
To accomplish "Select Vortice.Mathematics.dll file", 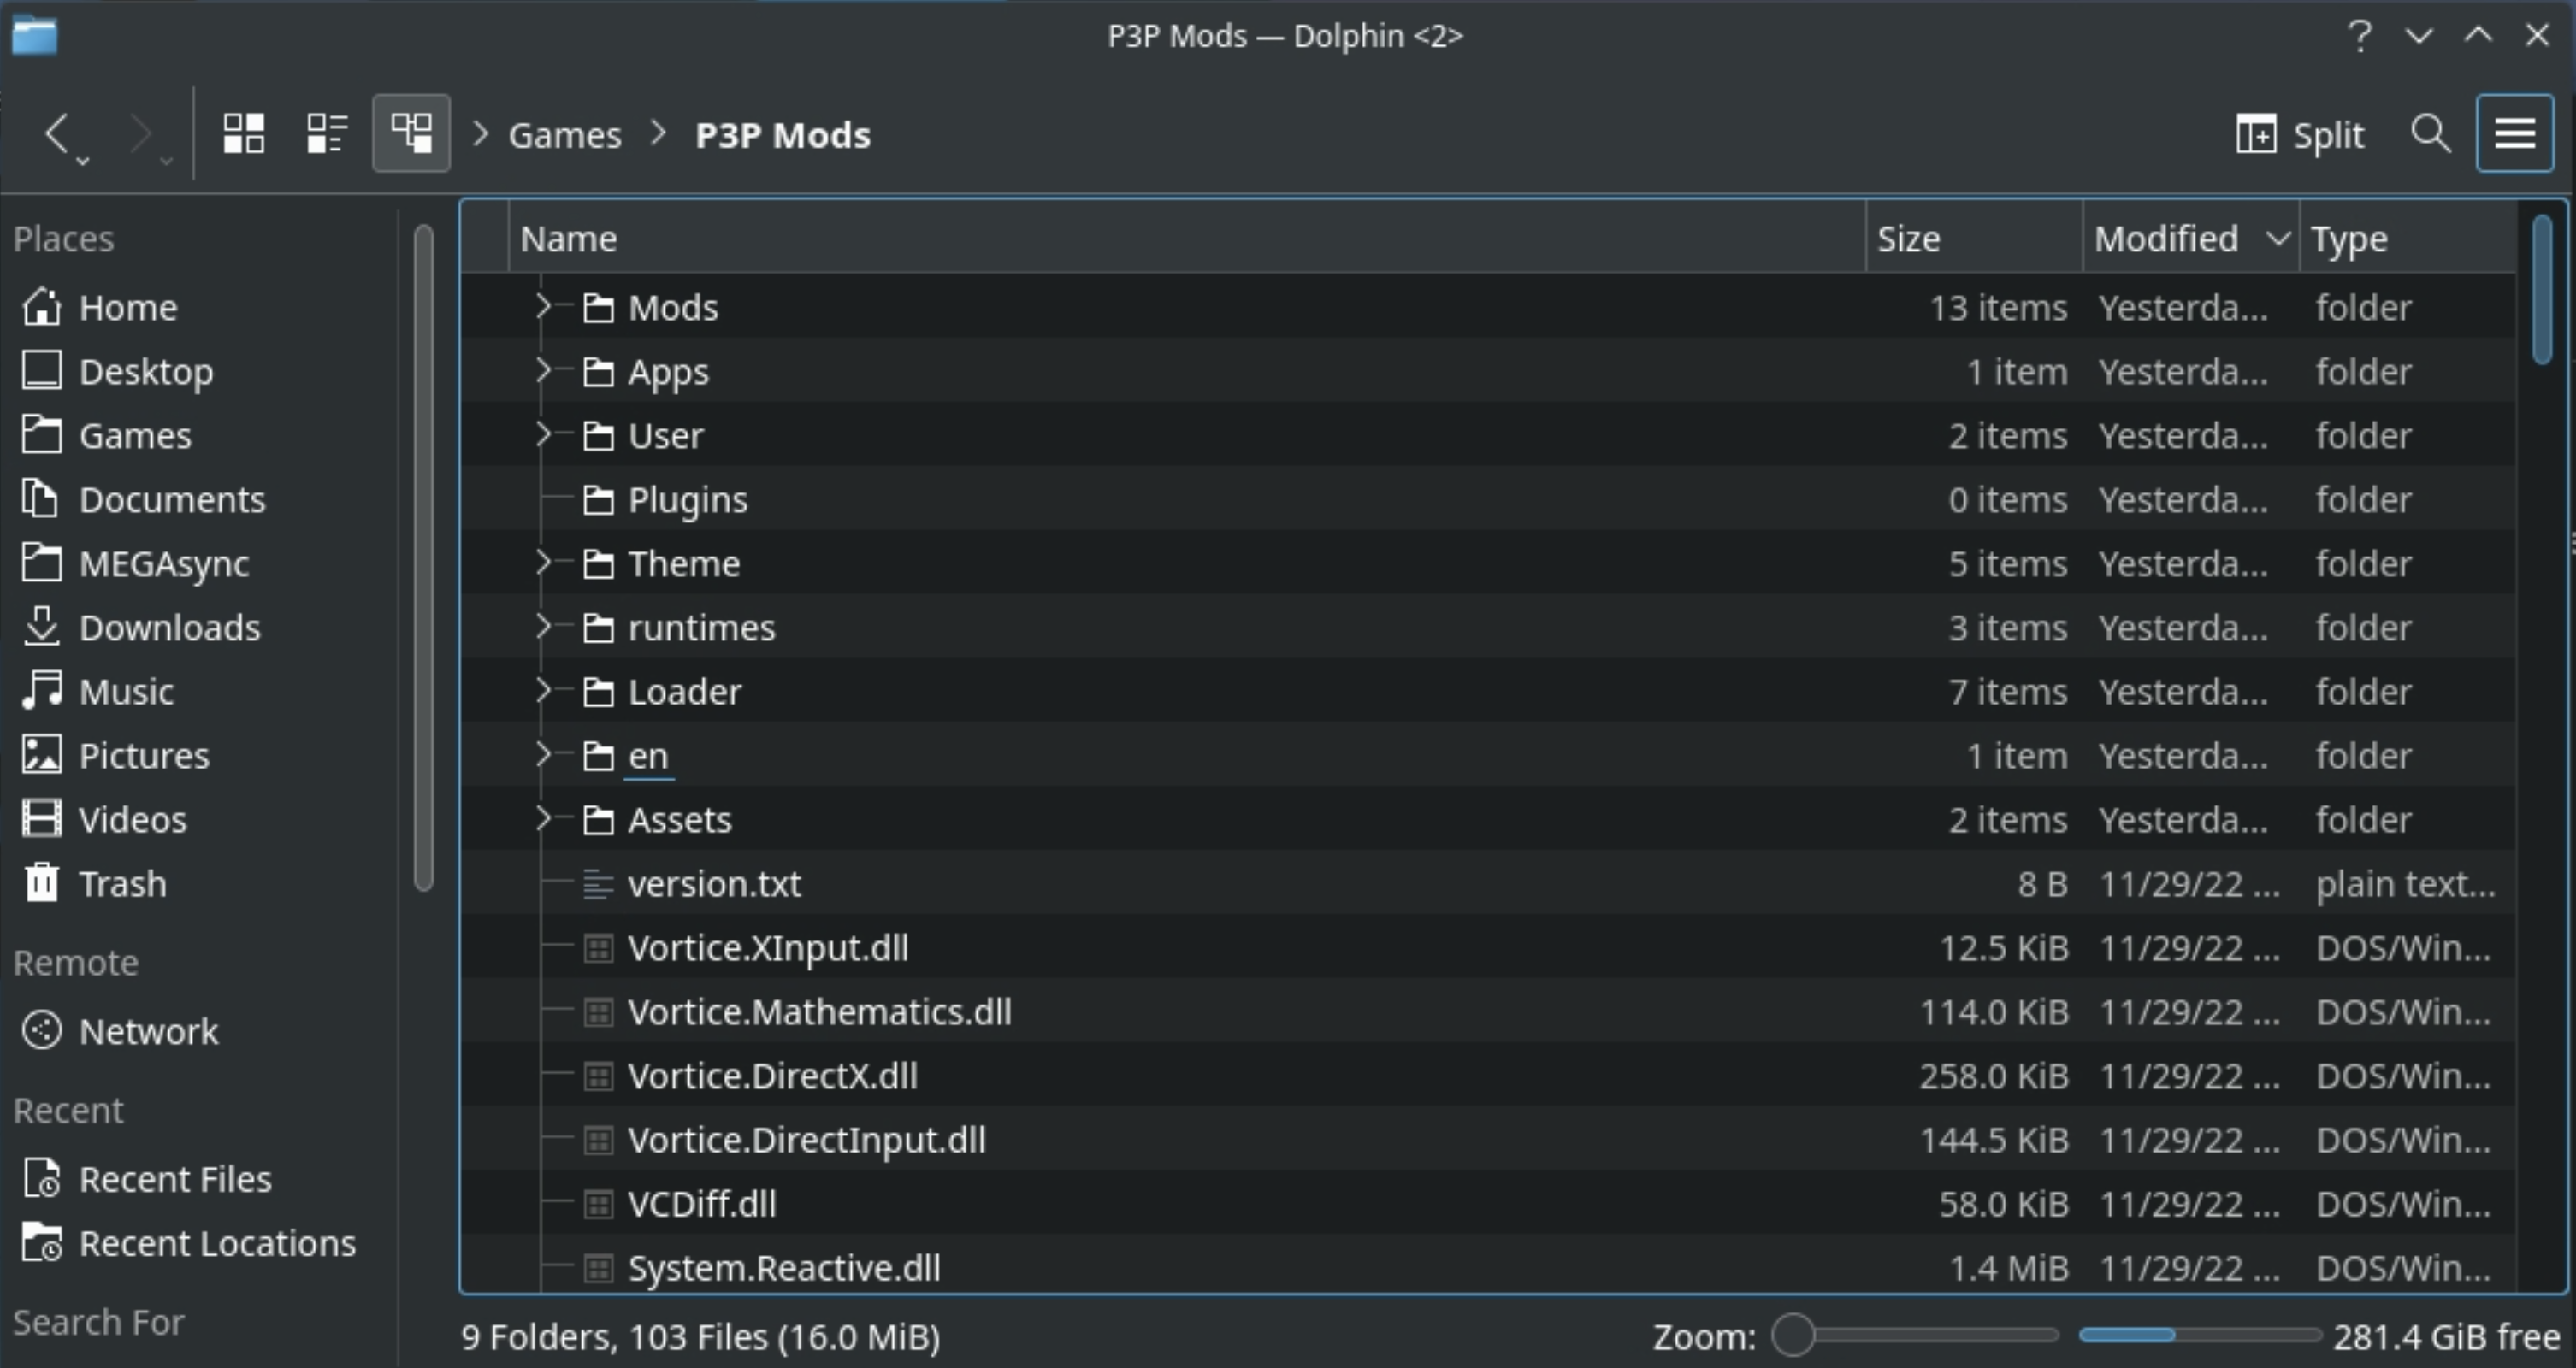I will pos(819,1011).
